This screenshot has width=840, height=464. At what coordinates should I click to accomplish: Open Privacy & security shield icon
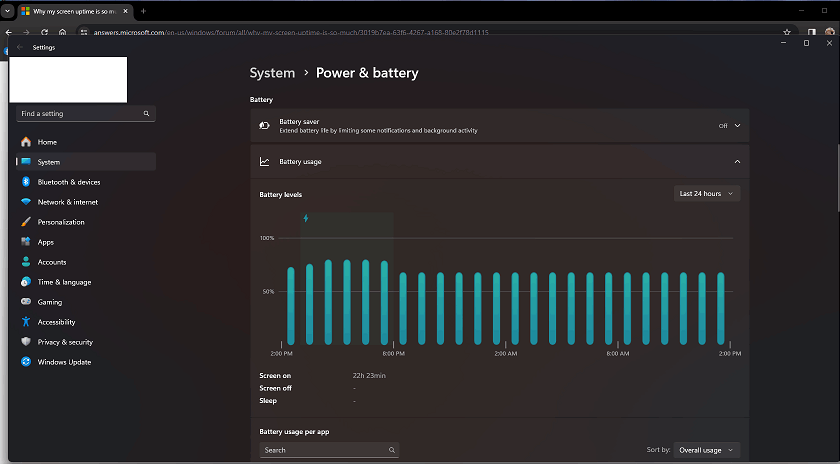26,342
